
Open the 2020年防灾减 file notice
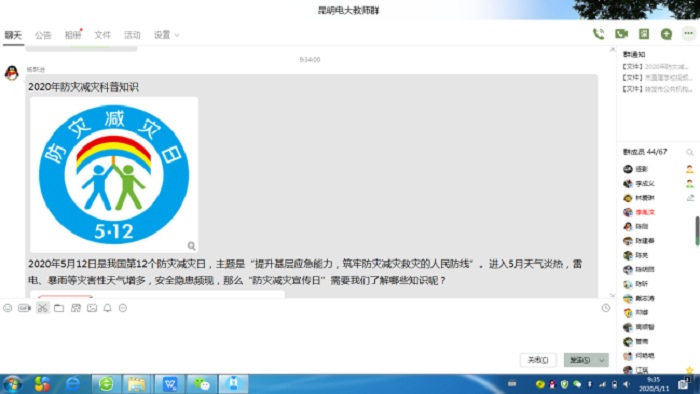pyautogui.click(x=655, y=66)
